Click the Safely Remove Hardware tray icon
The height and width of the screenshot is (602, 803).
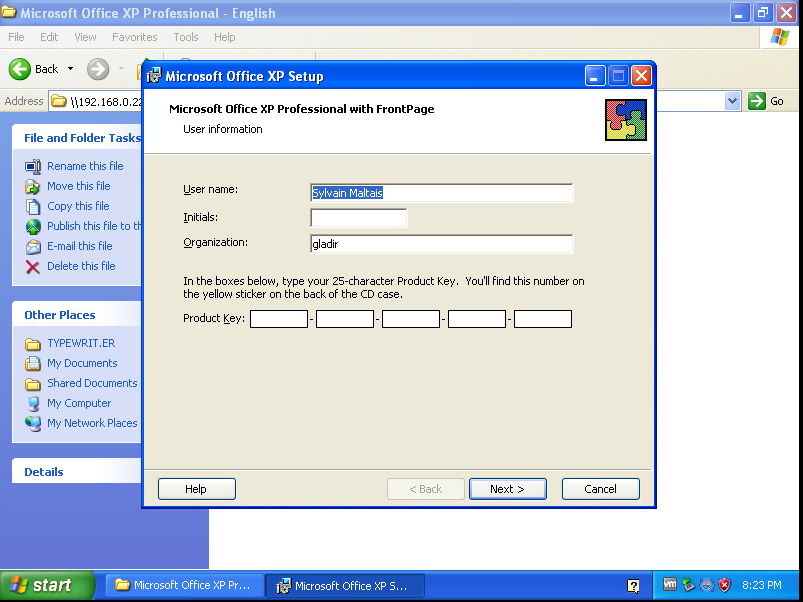(x=689, y=584)
